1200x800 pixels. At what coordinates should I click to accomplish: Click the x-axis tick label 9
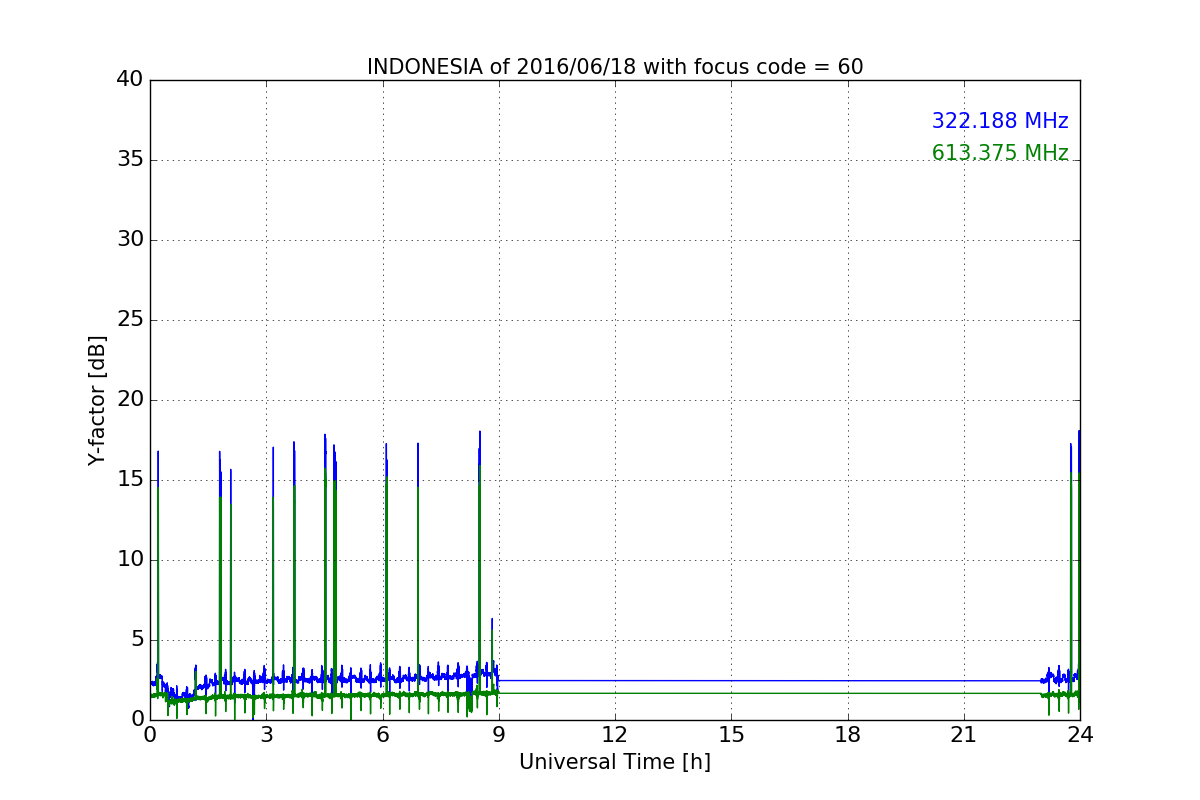click(499, 735)
